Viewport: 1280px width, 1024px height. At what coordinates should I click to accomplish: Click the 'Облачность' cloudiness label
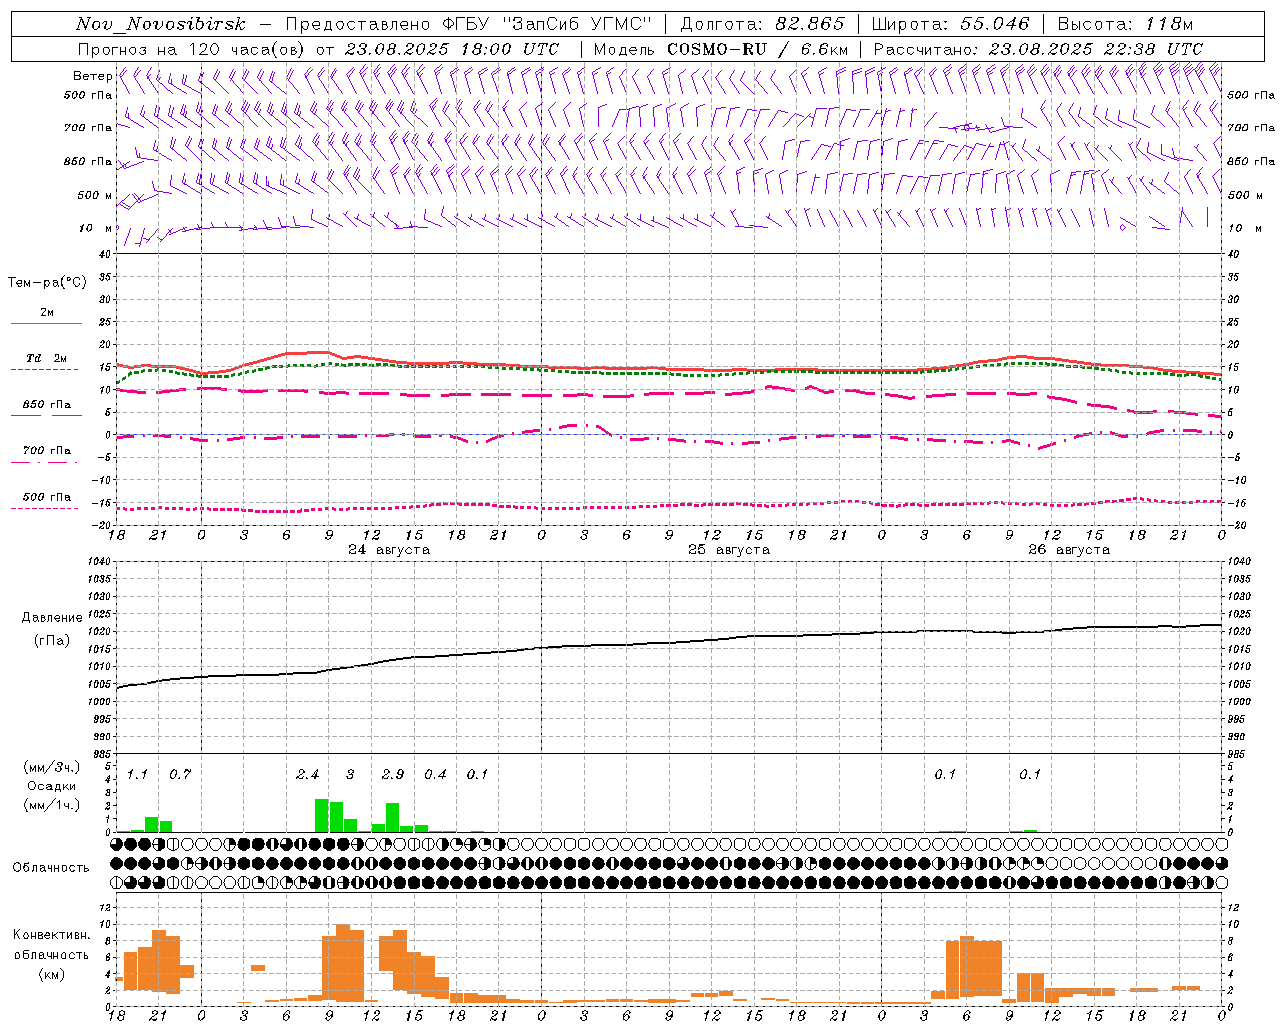tap(51, 868)
